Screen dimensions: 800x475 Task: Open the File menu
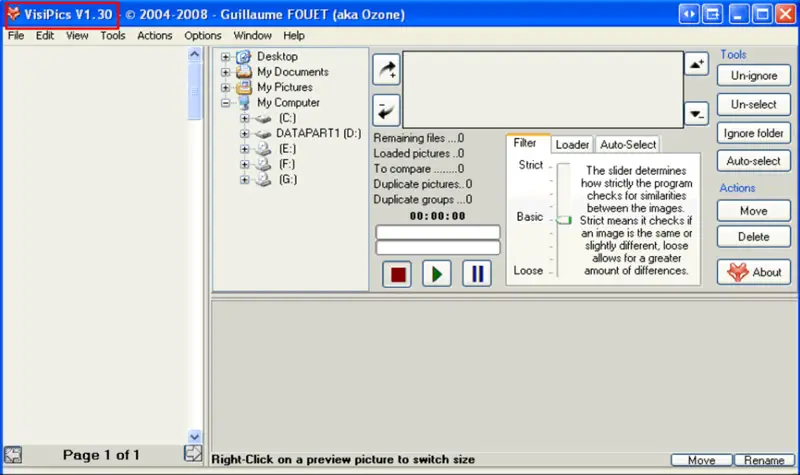16,36
